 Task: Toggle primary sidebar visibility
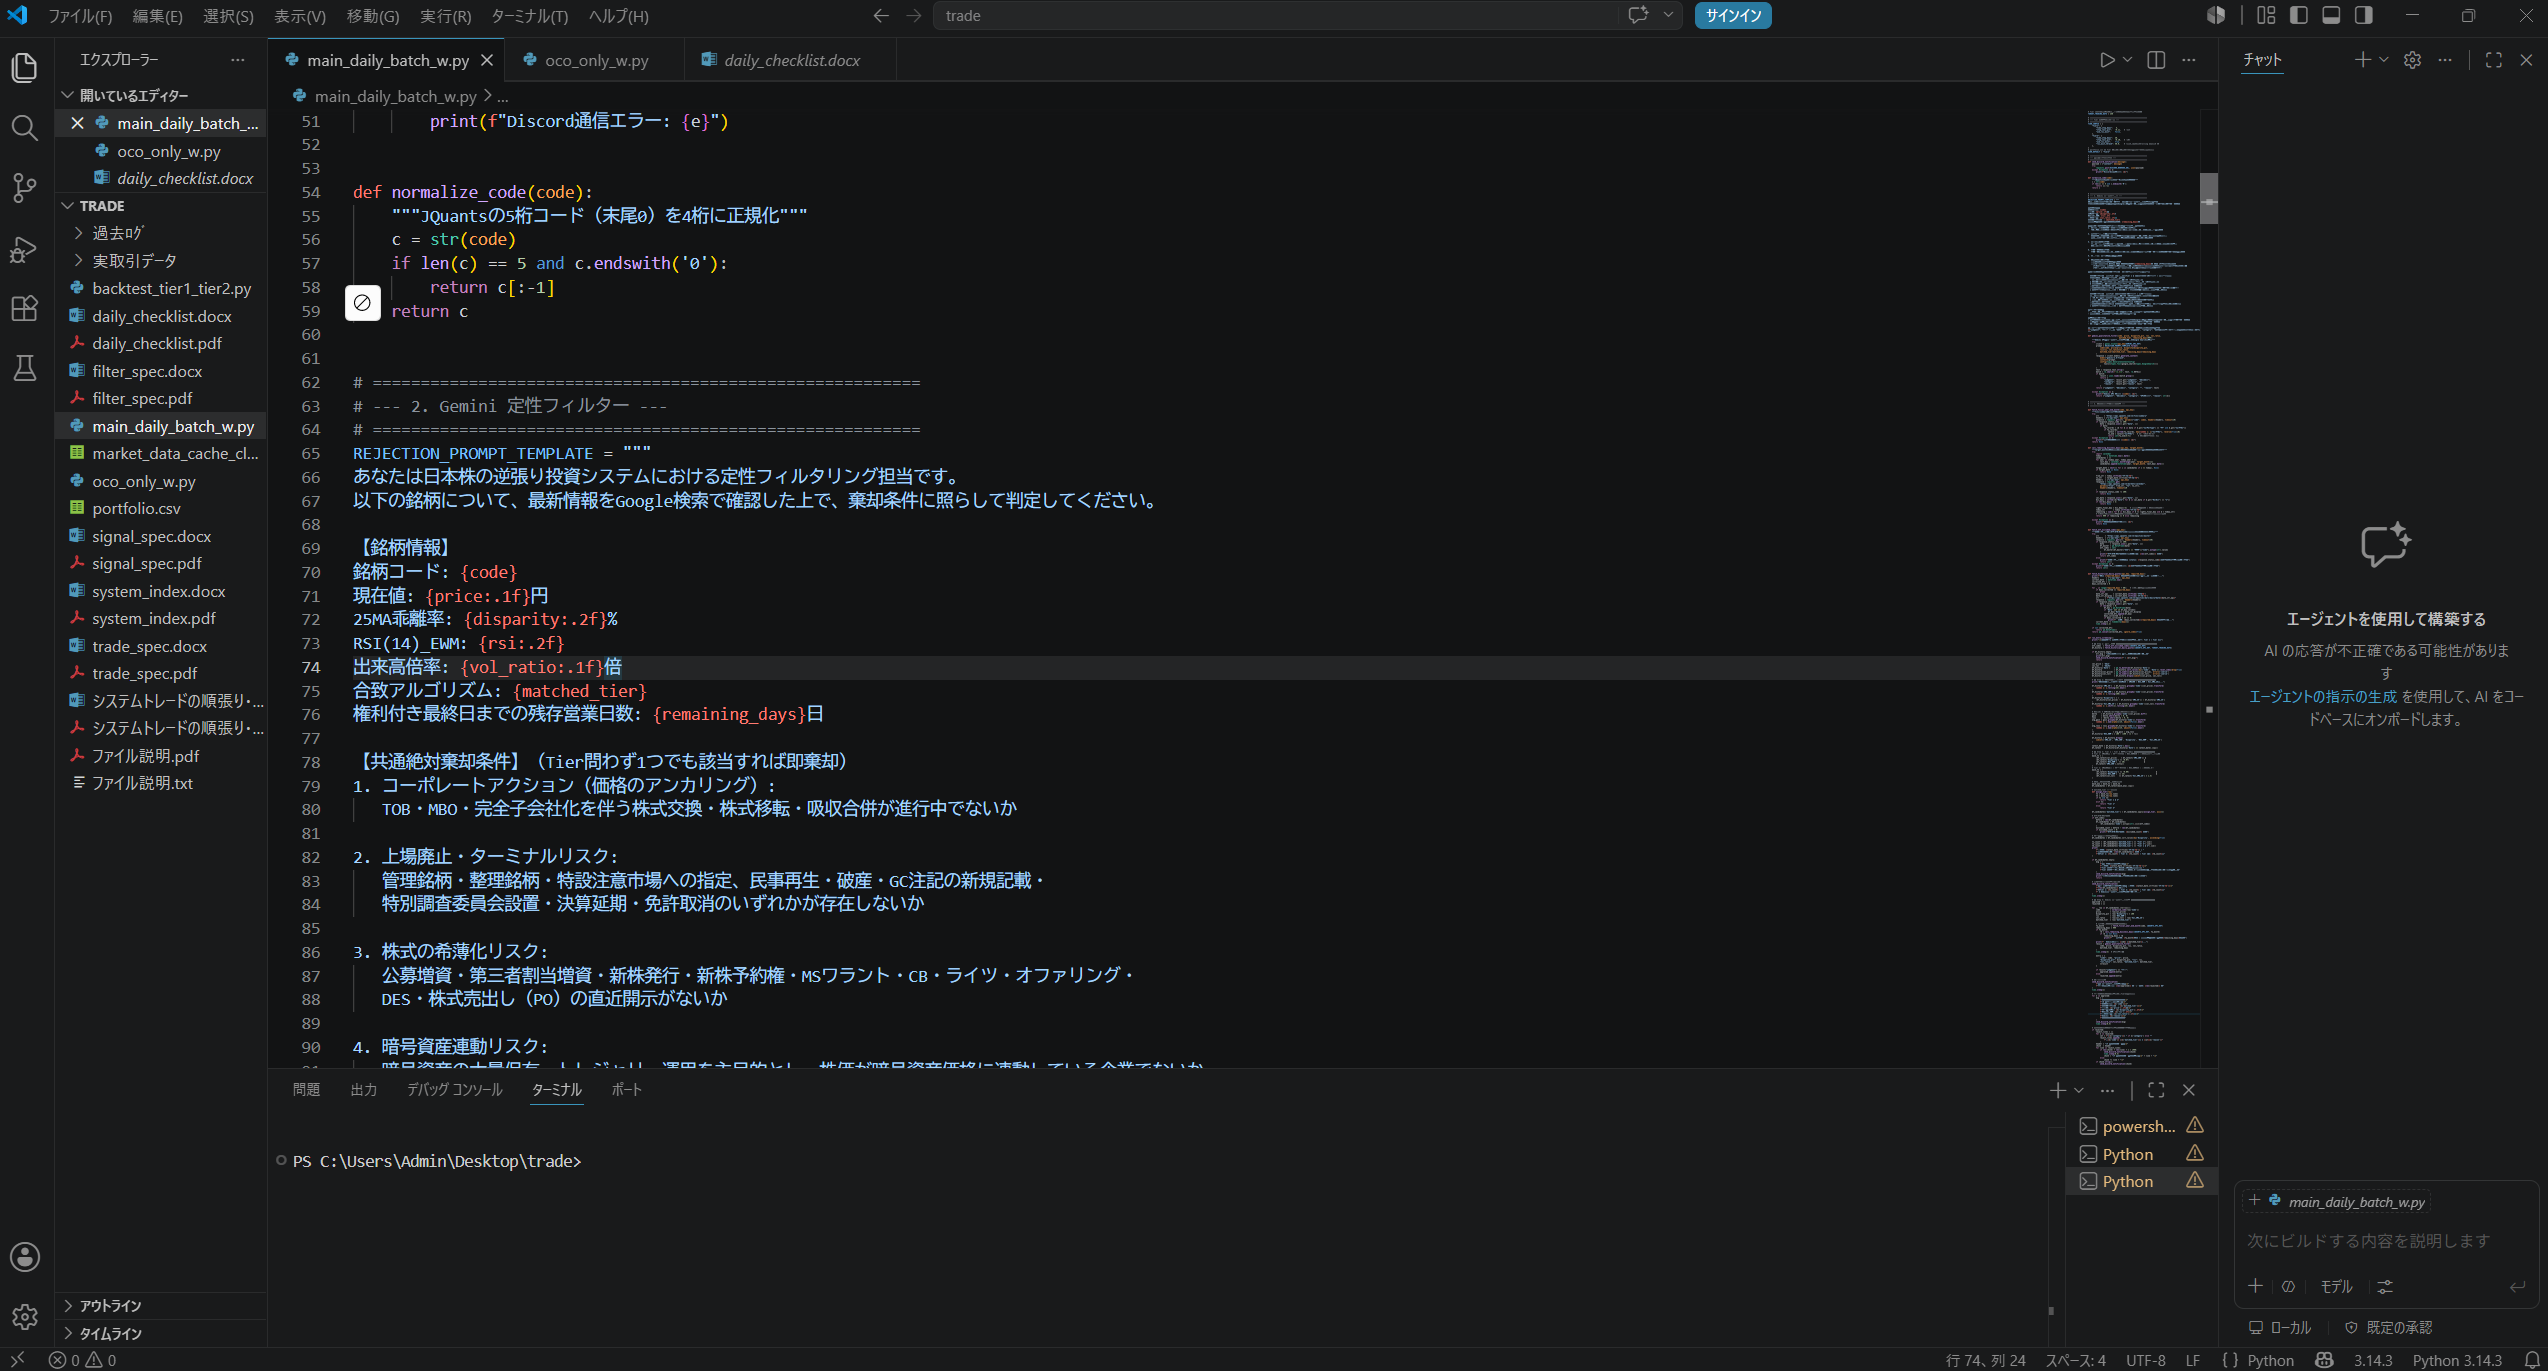pyautogui.click(x=2299, y=15)
